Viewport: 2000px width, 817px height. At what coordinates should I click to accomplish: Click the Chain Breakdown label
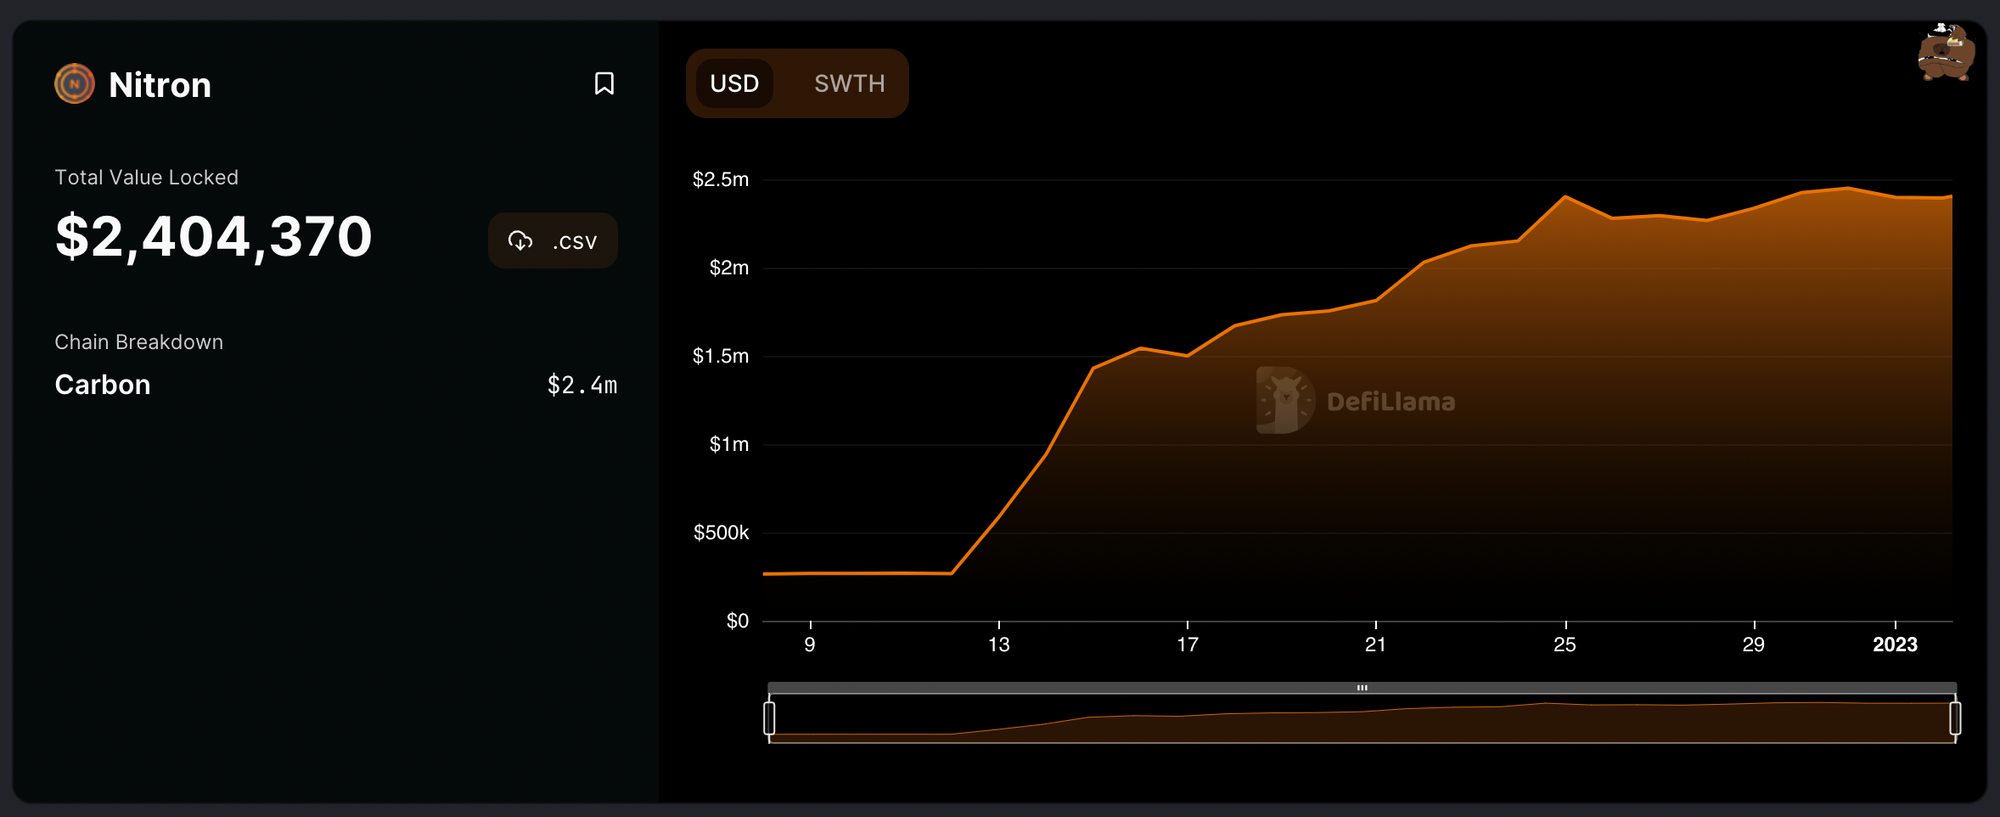click(x=139, y=342)
